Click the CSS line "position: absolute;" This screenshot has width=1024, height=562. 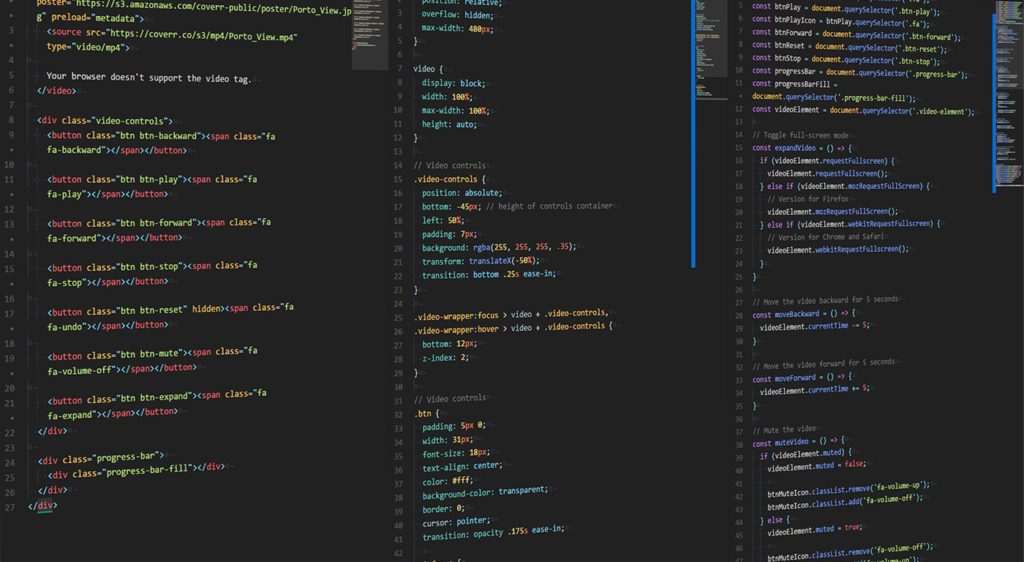pos(462,193)
